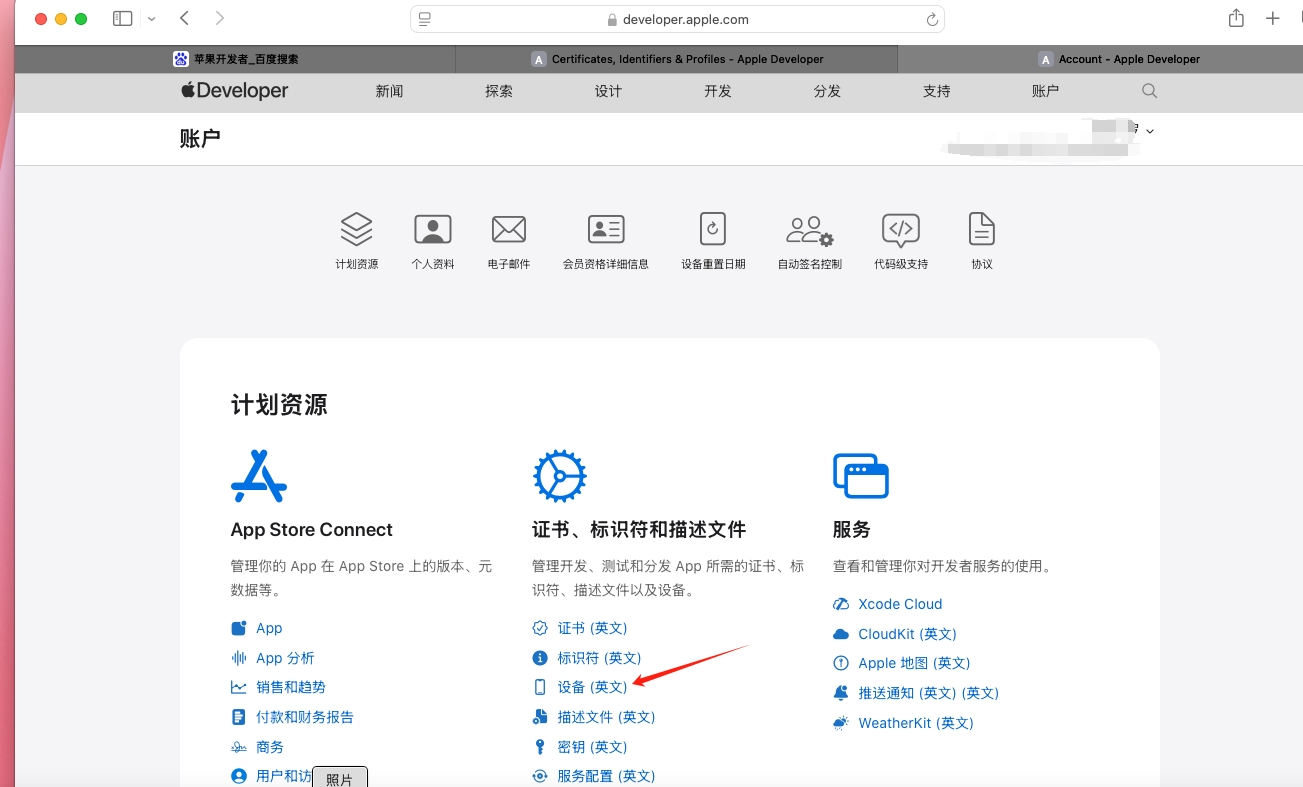This screenshot has width=1303, height=787.
Task: Click the Apple Developer logo
Action: [x=235, y=91]
